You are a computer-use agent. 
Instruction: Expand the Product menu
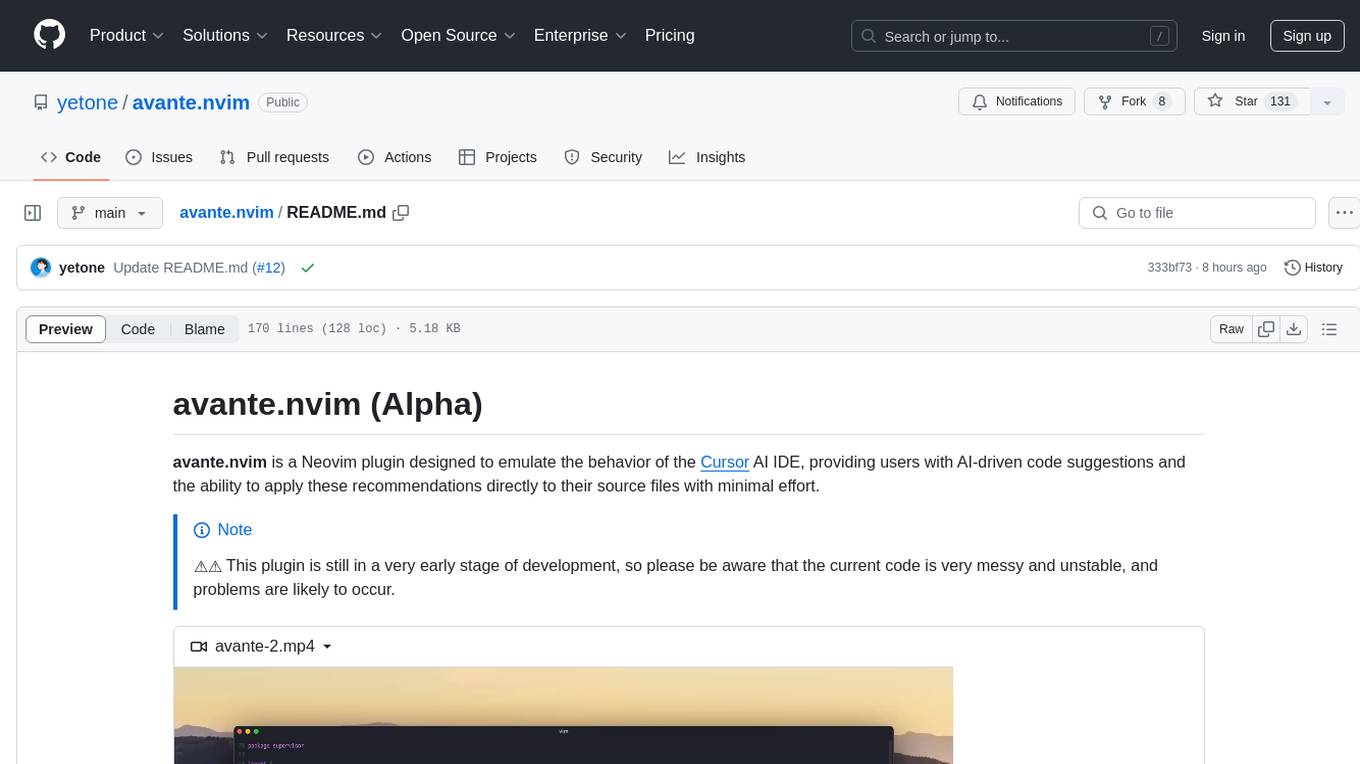tap(127, 35)
